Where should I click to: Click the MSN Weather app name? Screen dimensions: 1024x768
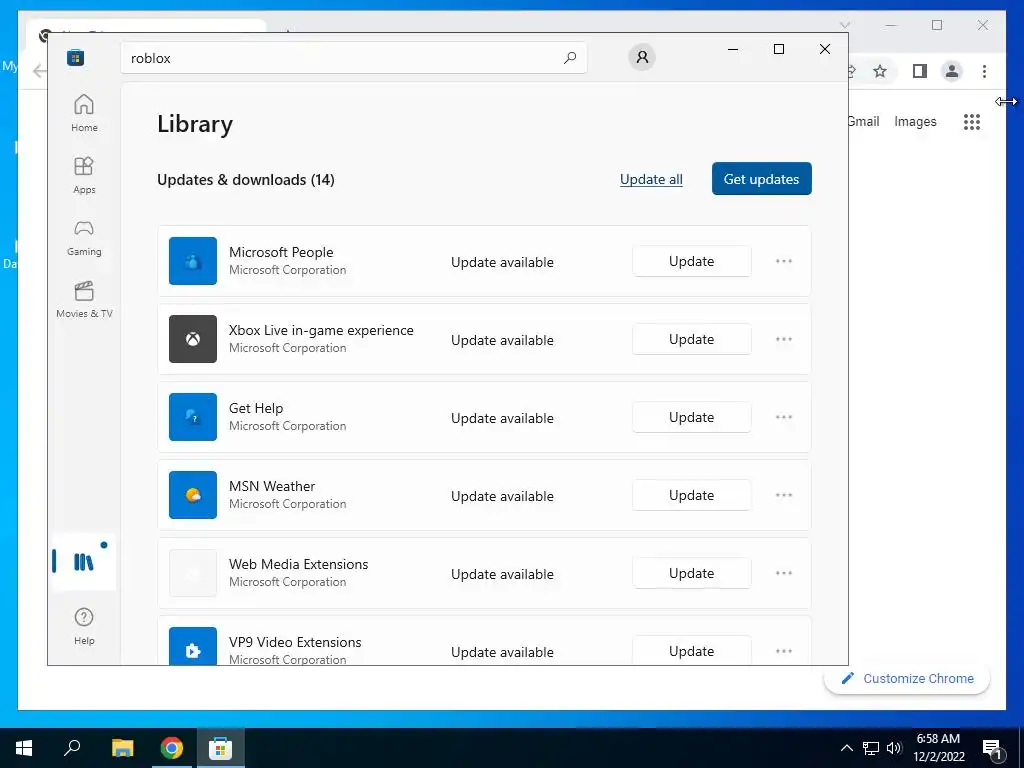click(x=272, y=486)
